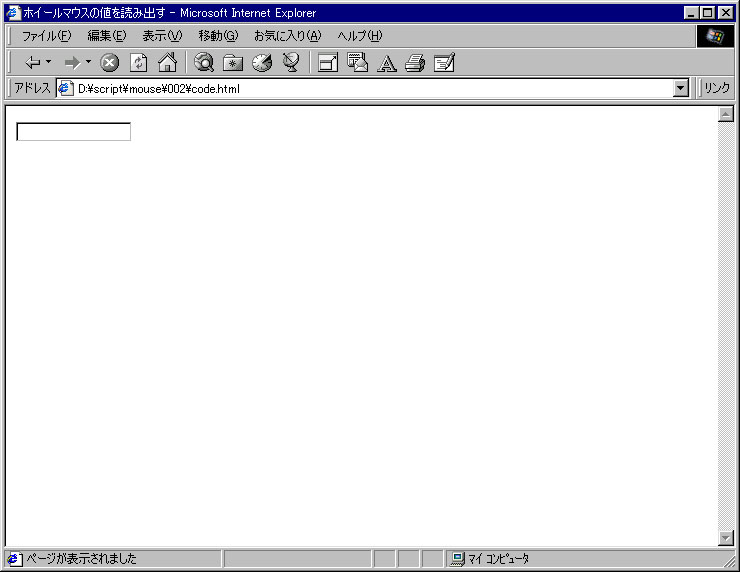Image resolution: width=740 pixels, height=572 pixels.
Task: Open the History toolbar icon
Action: [262, 62]
